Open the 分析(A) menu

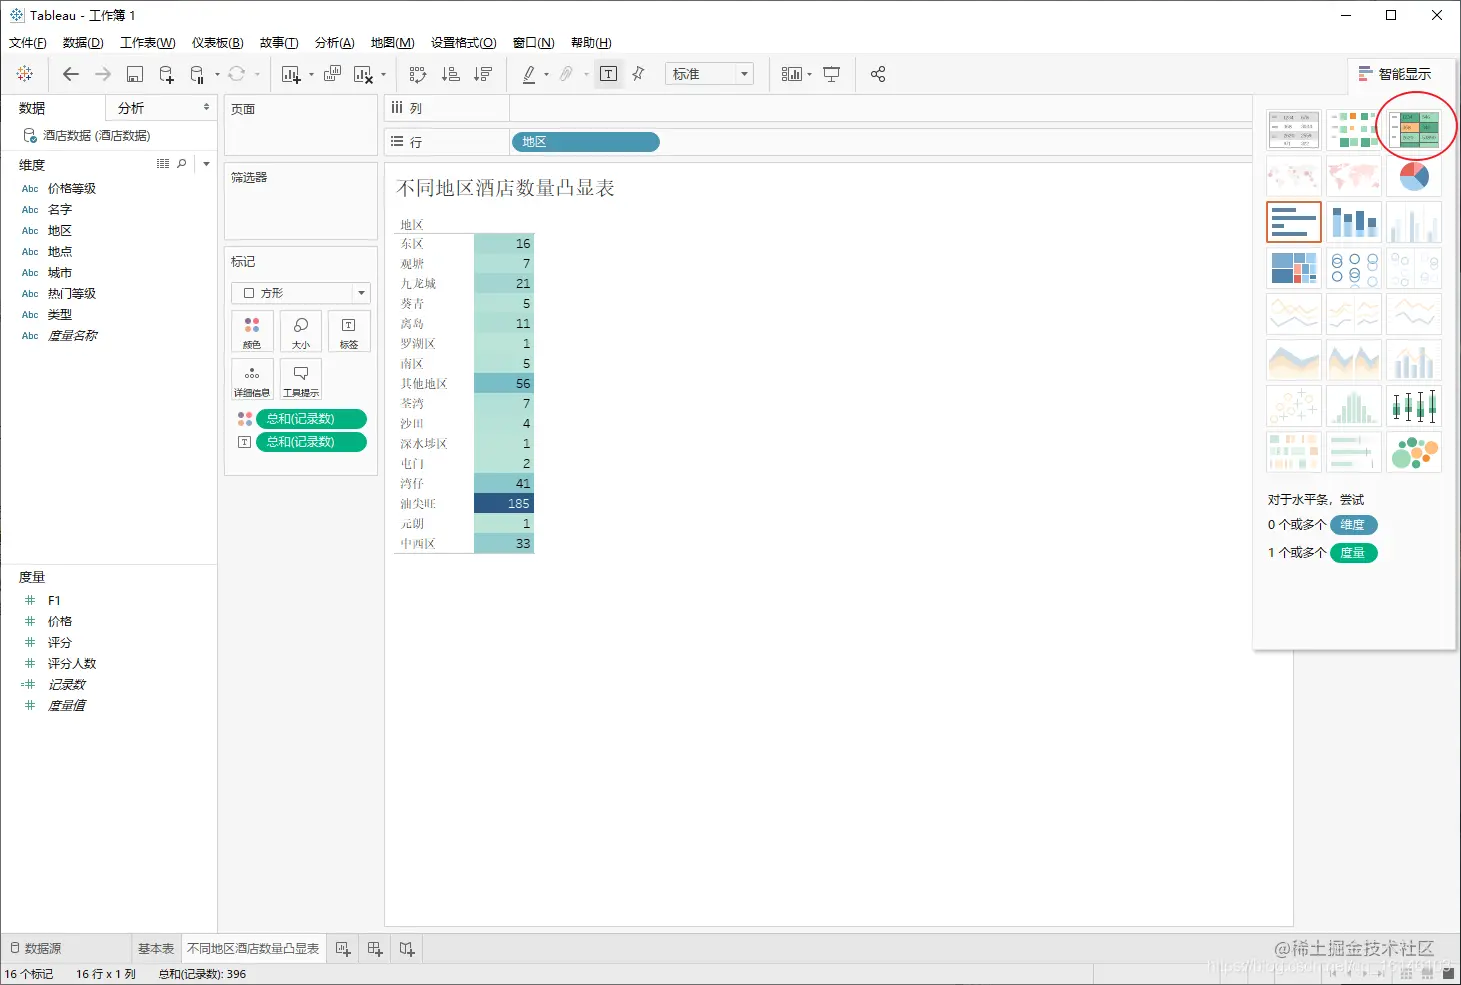pyautogui.click(x=335, y=43)
